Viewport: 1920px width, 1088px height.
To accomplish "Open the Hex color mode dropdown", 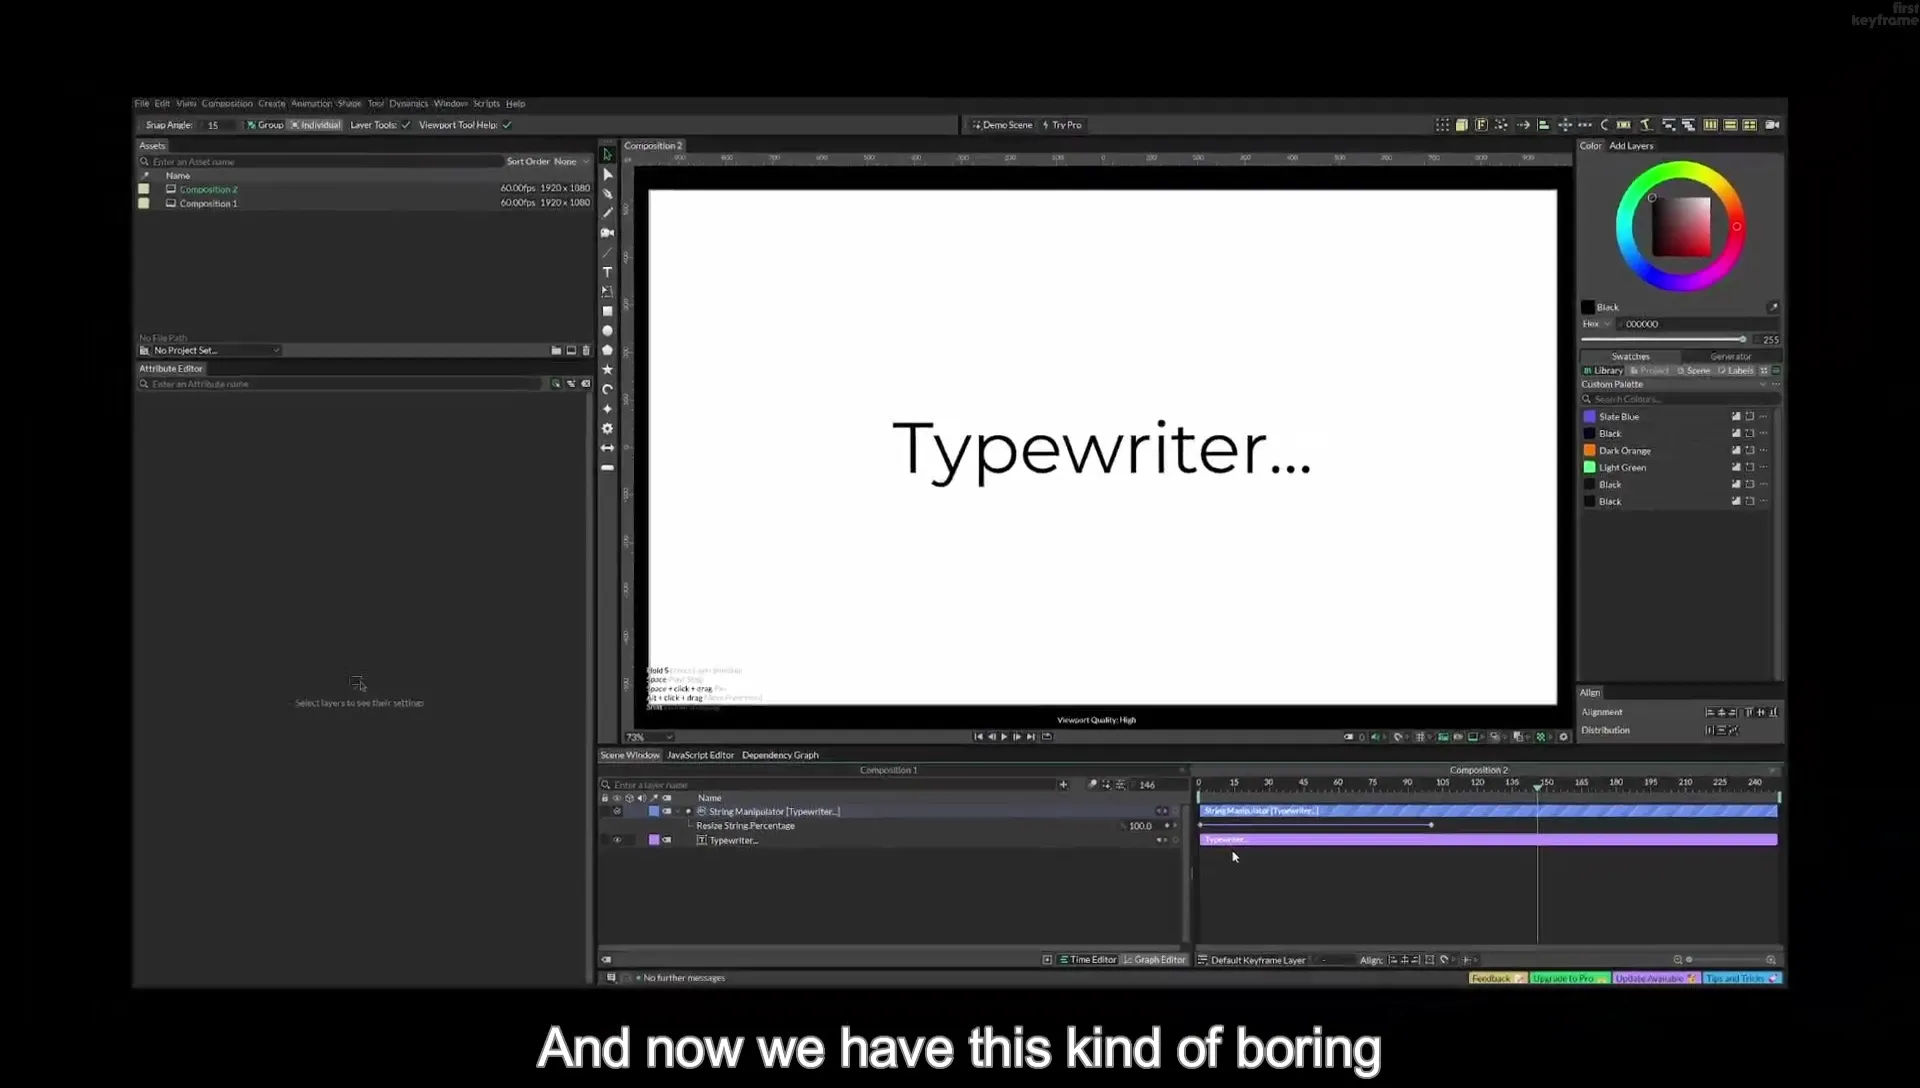I will [x=1596, y=324].
